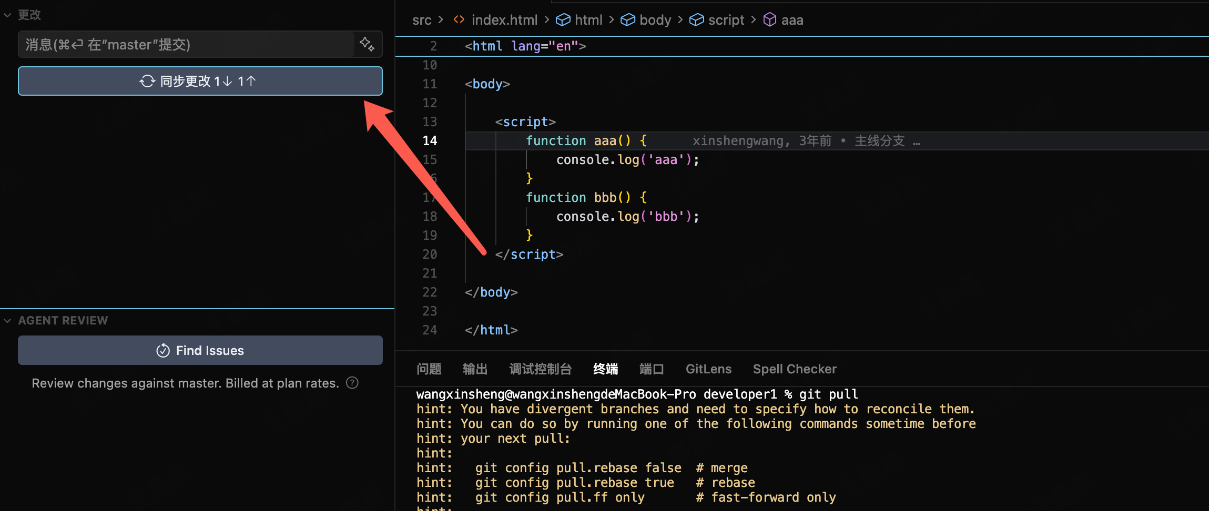The width and height of the screenshot is (1209, 511).
Task: Click the orange HTML file icon in breadcrumb
Action: point(459,20)
